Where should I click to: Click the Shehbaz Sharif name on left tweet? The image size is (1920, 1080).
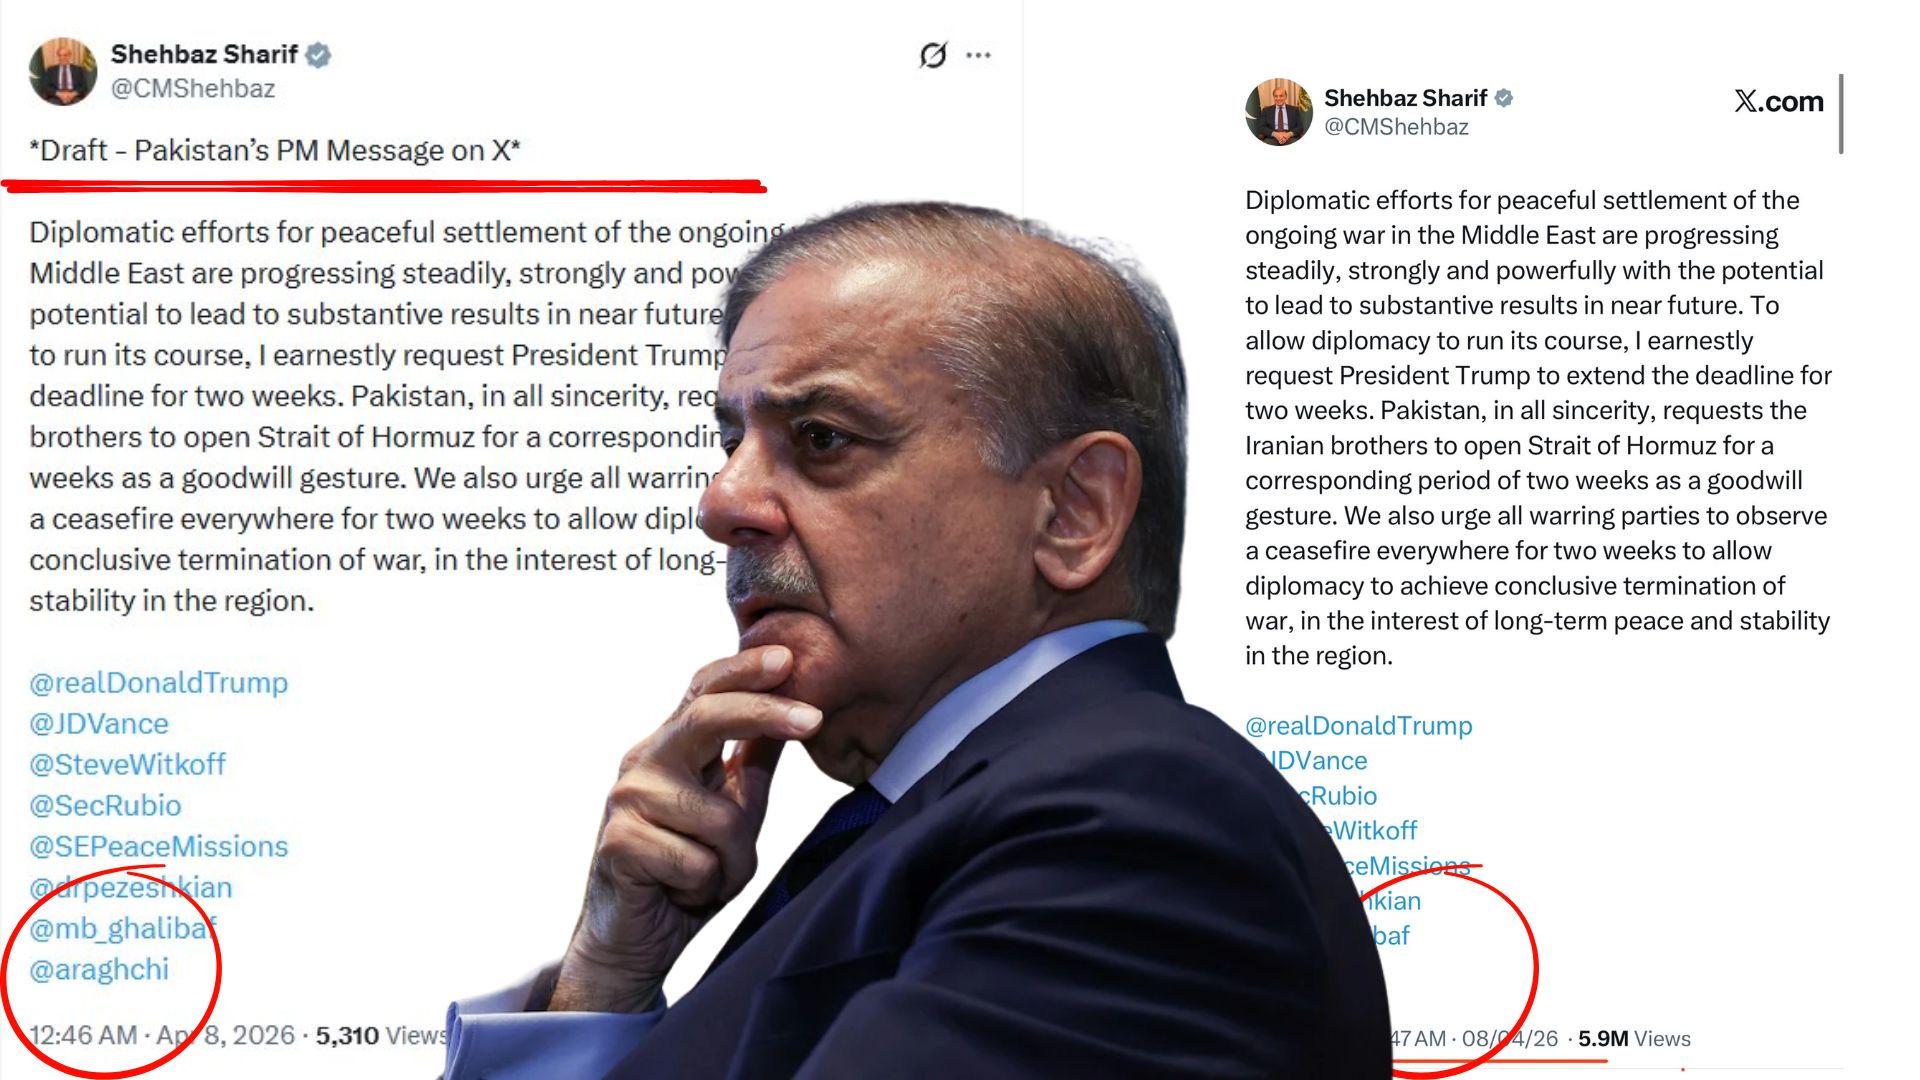click(x=204, y=54)
